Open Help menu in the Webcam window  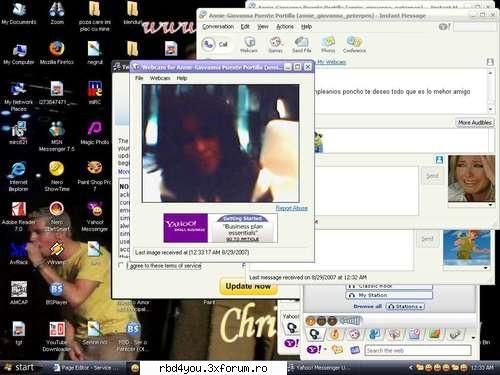[182, 78]
